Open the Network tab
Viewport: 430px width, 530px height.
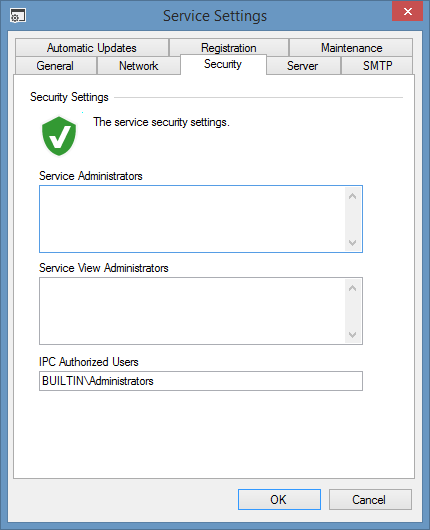[139, 66]
